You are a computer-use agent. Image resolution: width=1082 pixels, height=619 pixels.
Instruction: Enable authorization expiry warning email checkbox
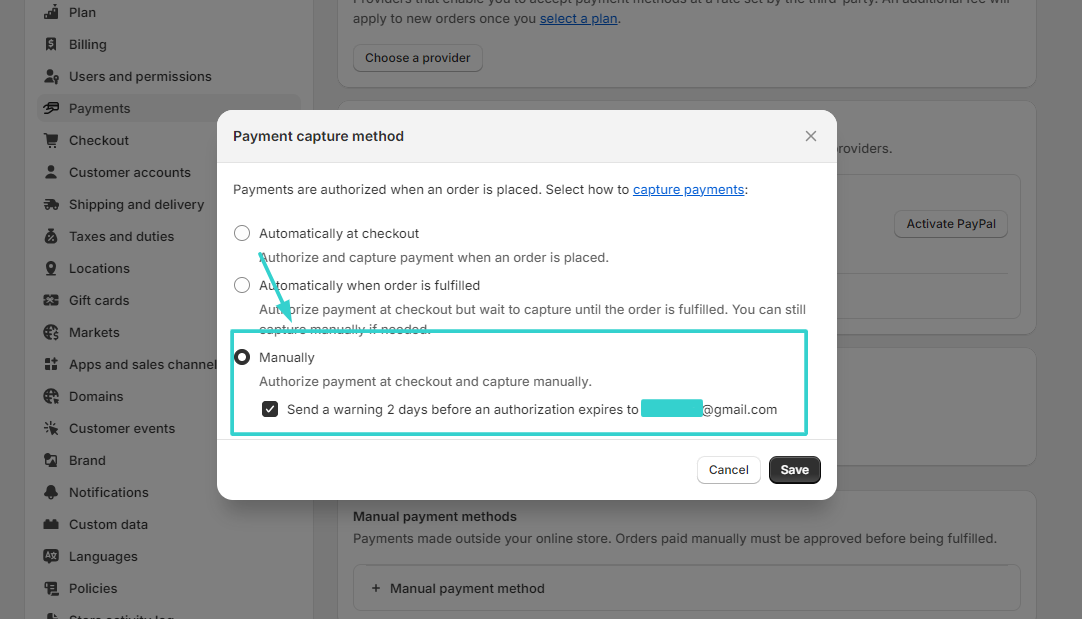pos(269,408)
